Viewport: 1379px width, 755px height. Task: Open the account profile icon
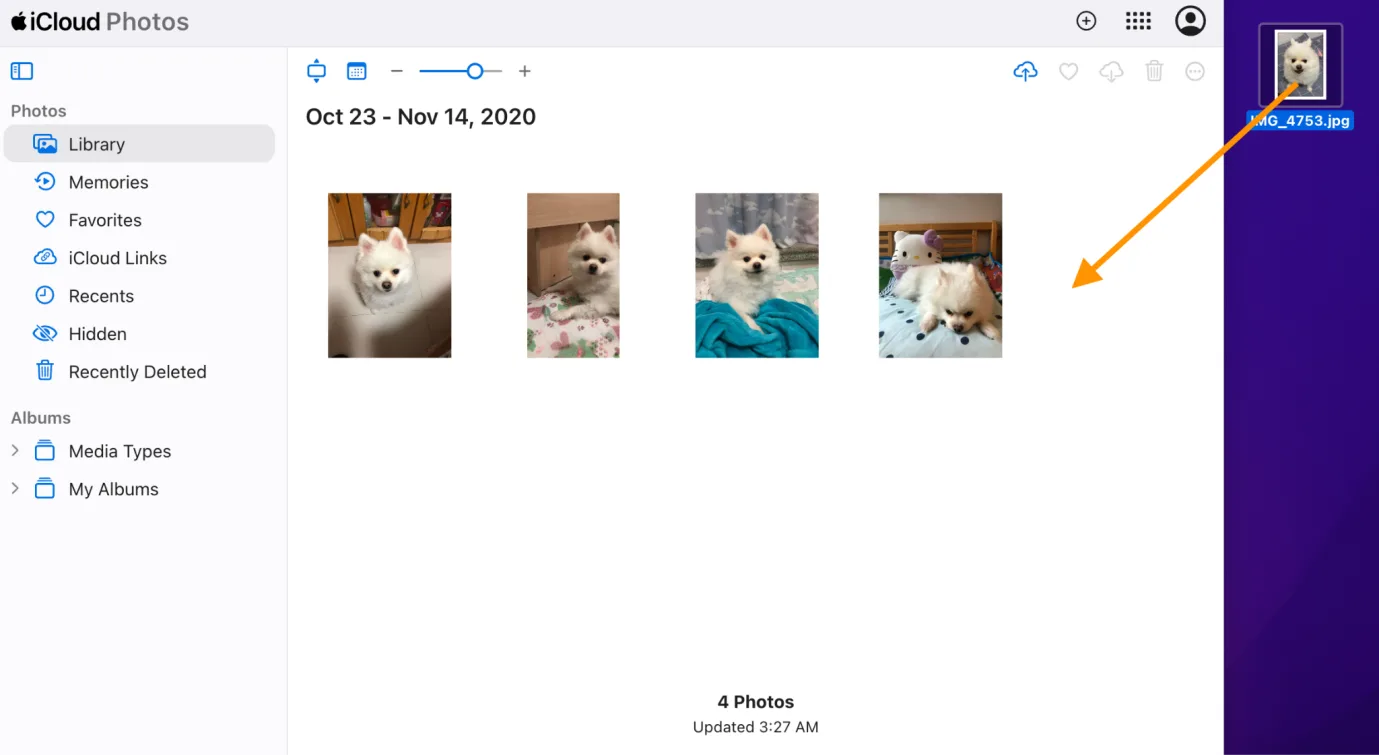tap(1190, 21)
